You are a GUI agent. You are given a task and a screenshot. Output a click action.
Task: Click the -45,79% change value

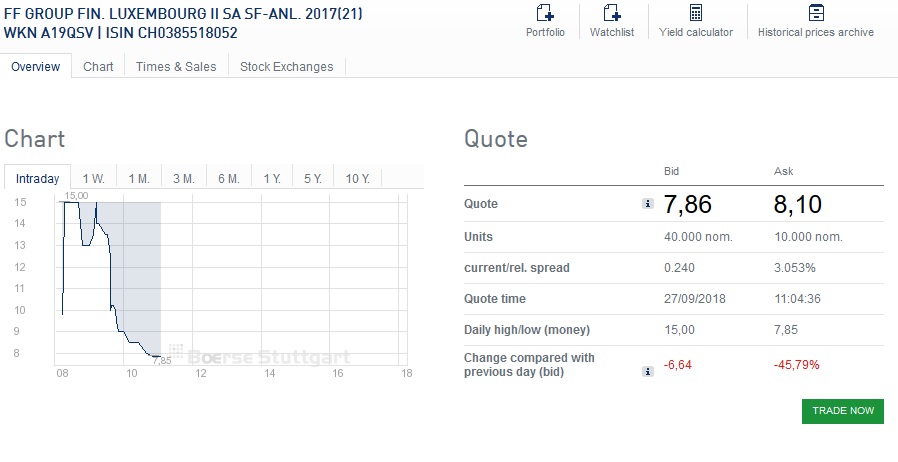point(797,365)
